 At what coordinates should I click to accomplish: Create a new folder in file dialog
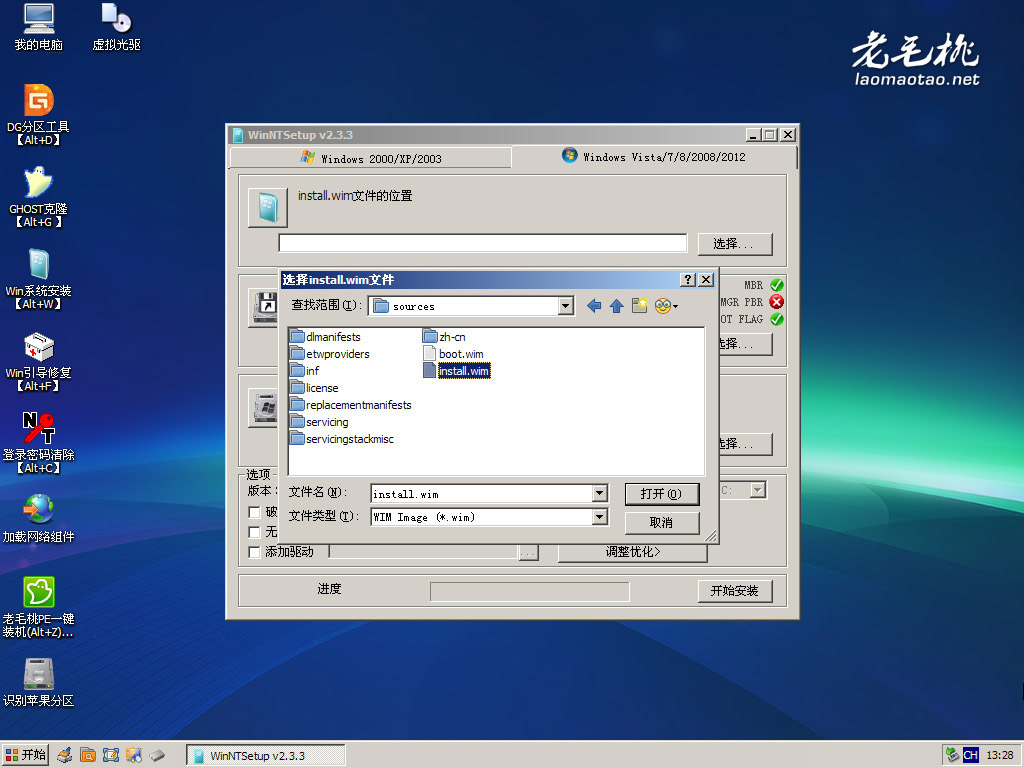click(x=639, y=306)
